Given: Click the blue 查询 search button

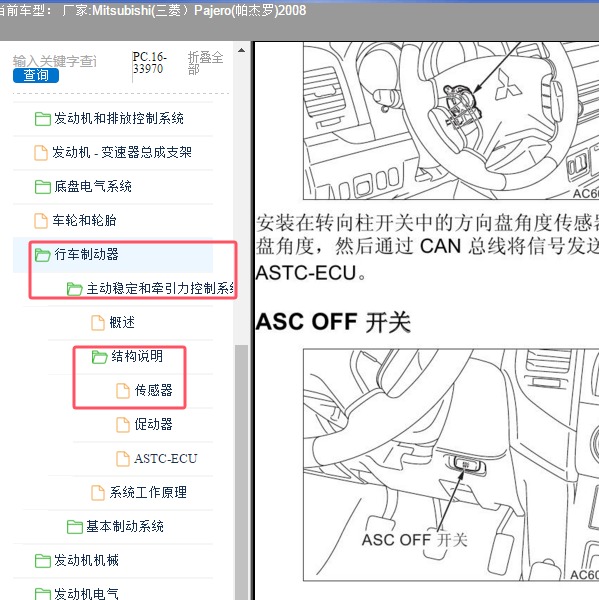Looking at the screenshot, I should (36, 75).
